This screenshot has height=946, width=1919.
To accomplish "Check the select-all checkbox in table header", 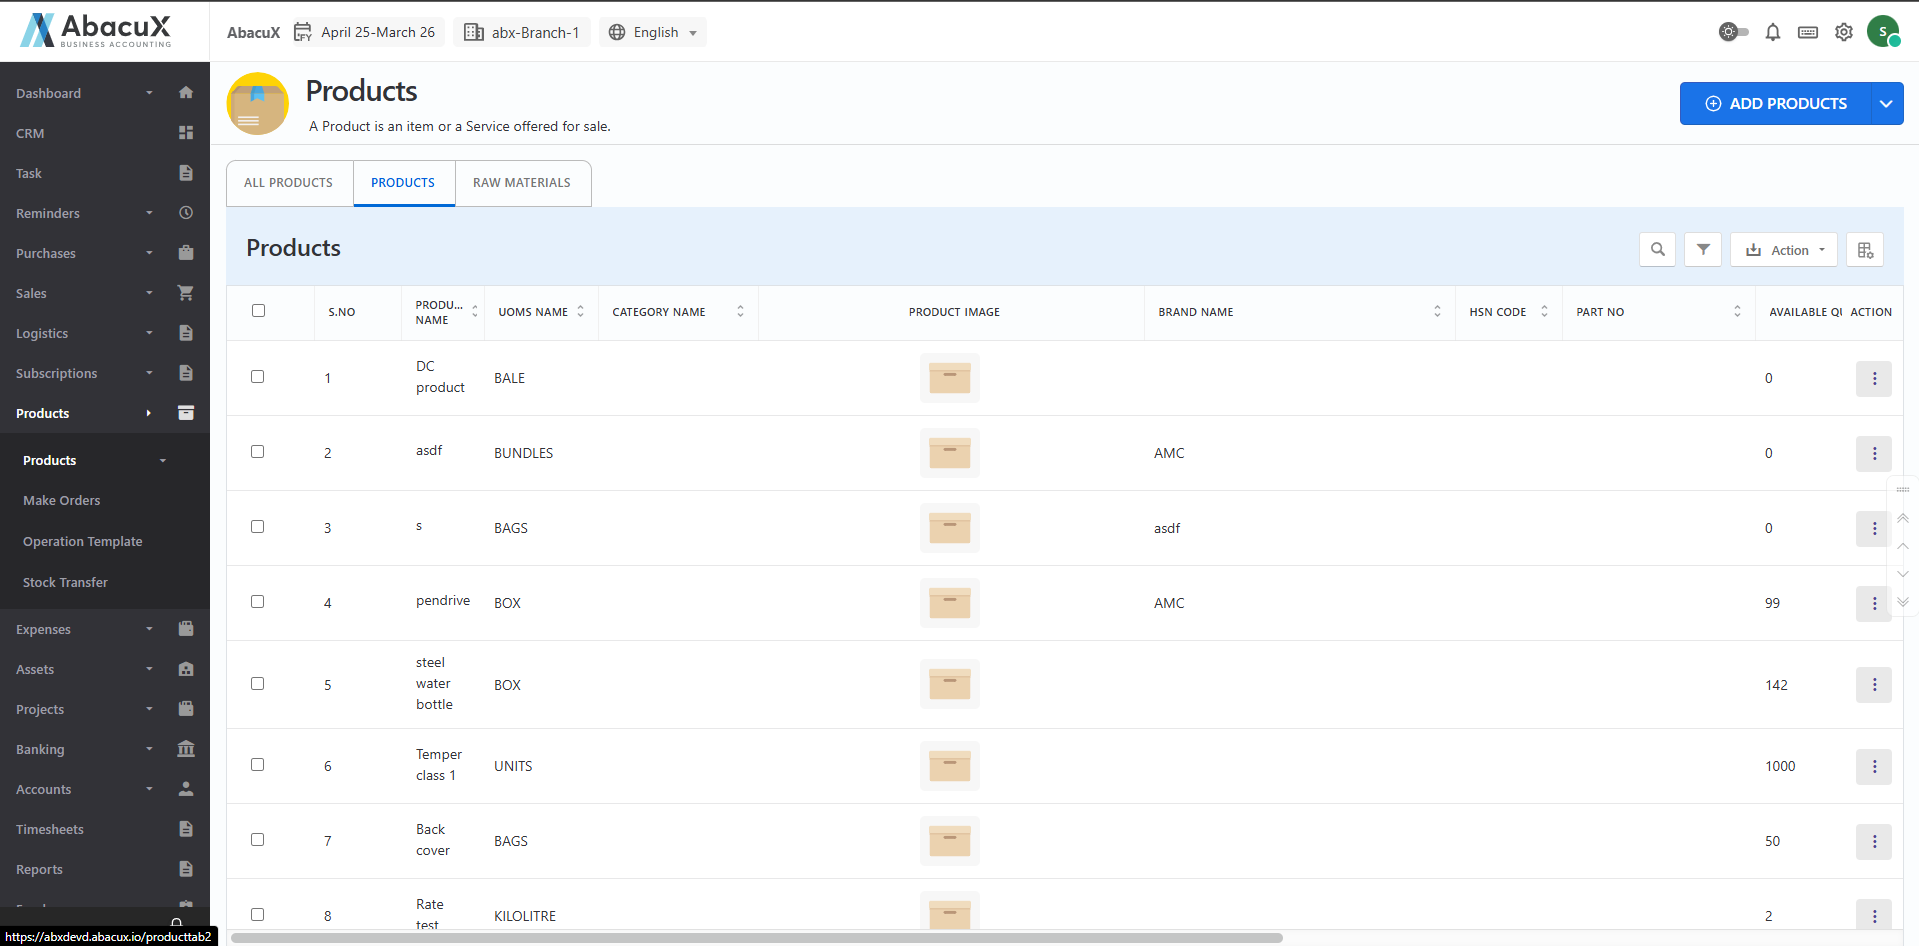I will 258,311.
